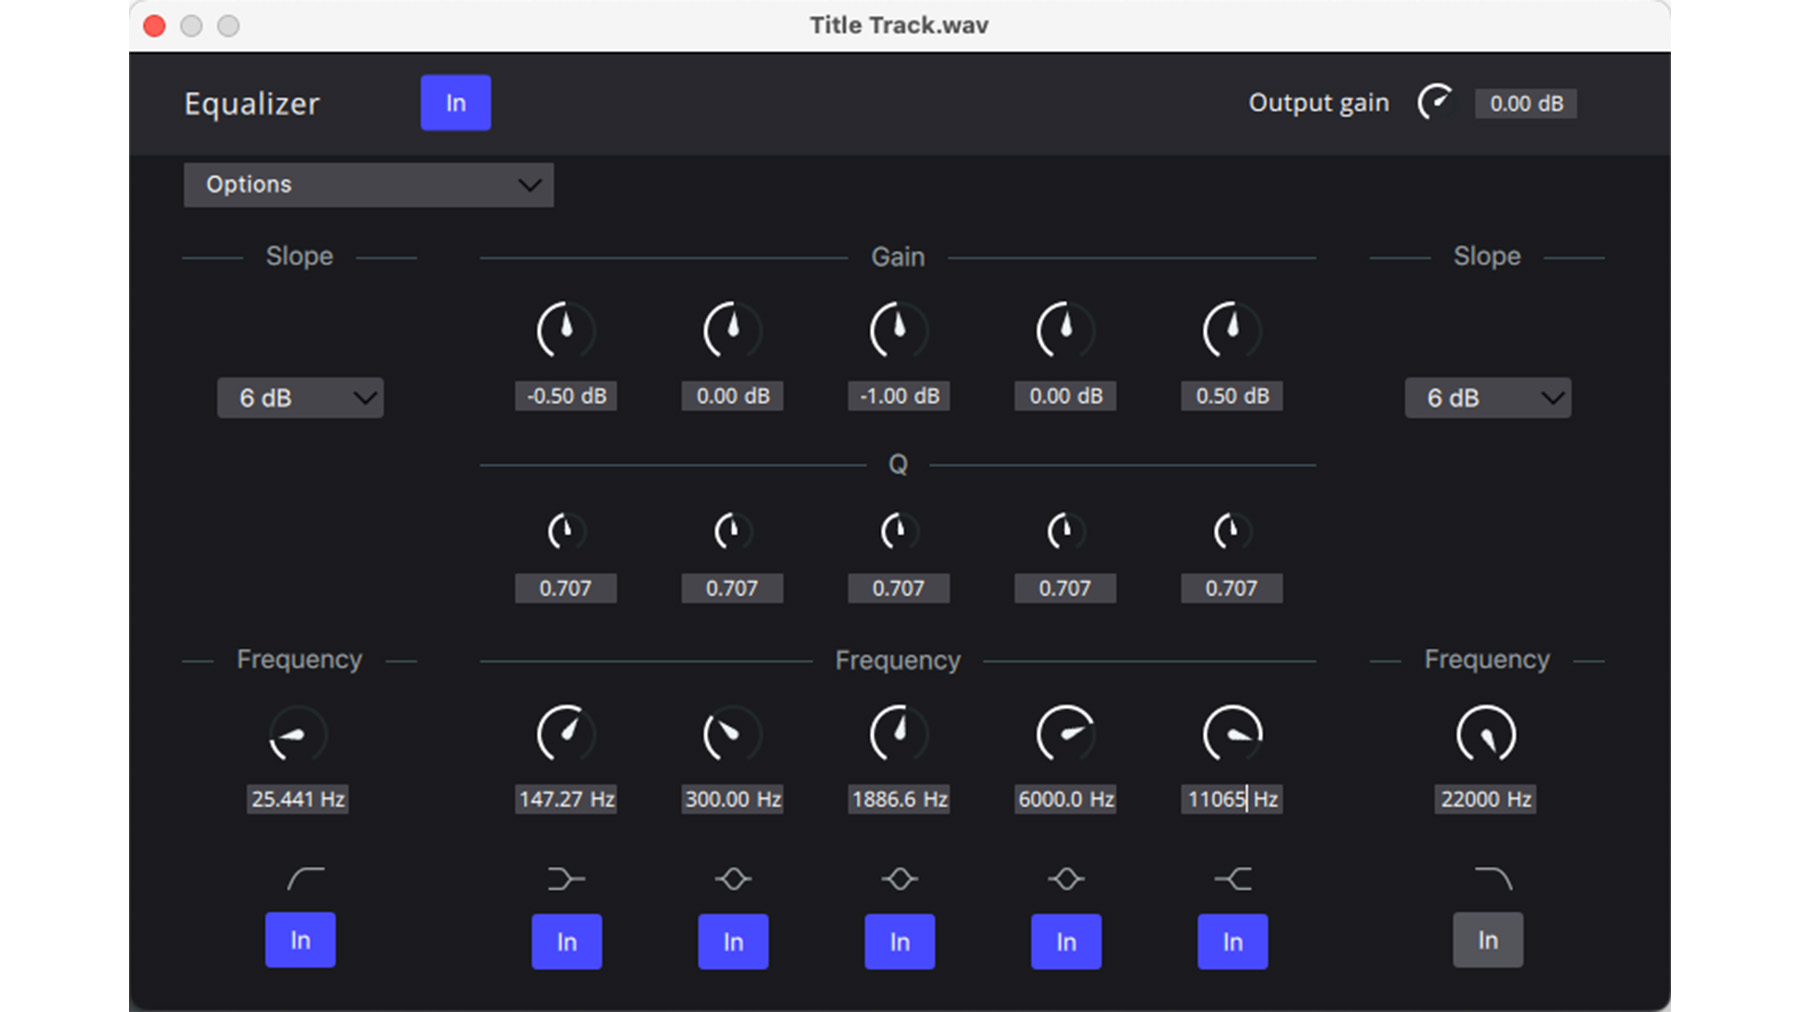Screen dimensions: 1800x1012
Task: Click the low shelf filter icon for the 147.27 Hz band
Action: point(566,878)
